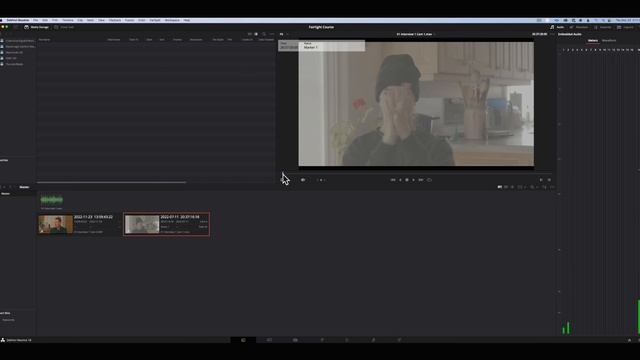This screenshot has width=640, height=360.
Task: Mark in point on viewer
Action: point(541,180)
